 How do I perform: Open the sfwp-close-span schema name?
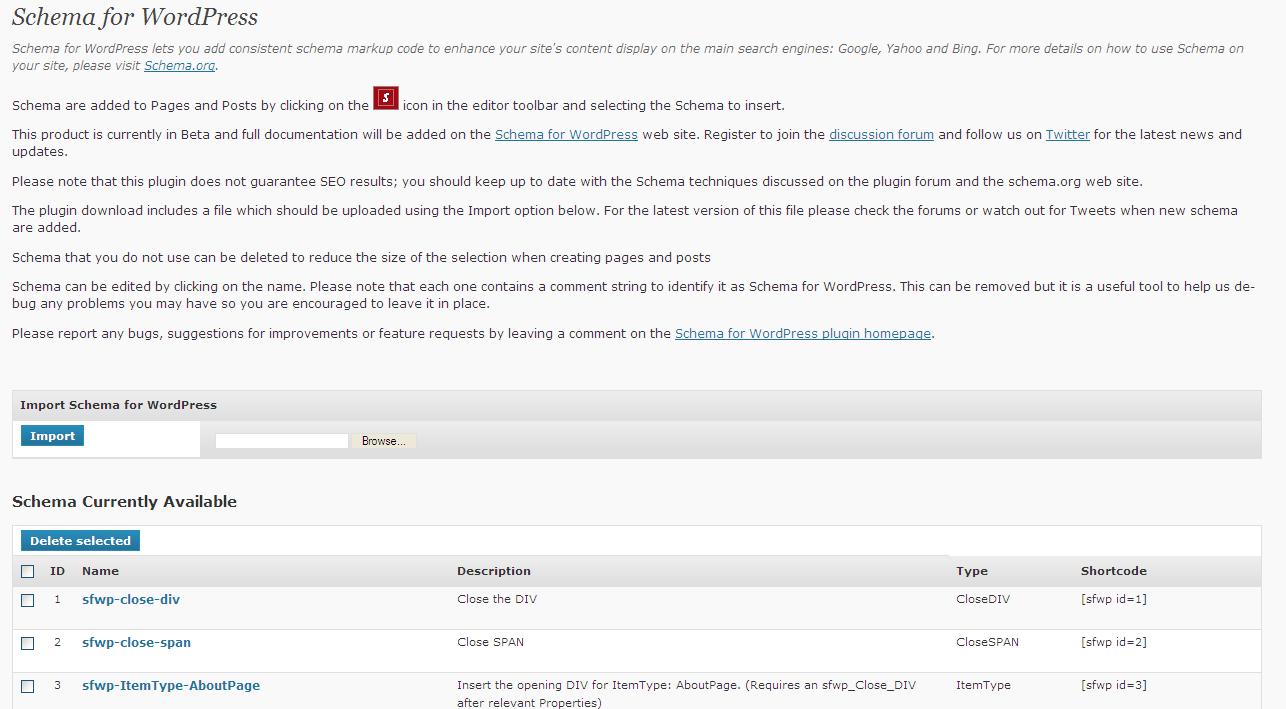click(x=136, y=643)
